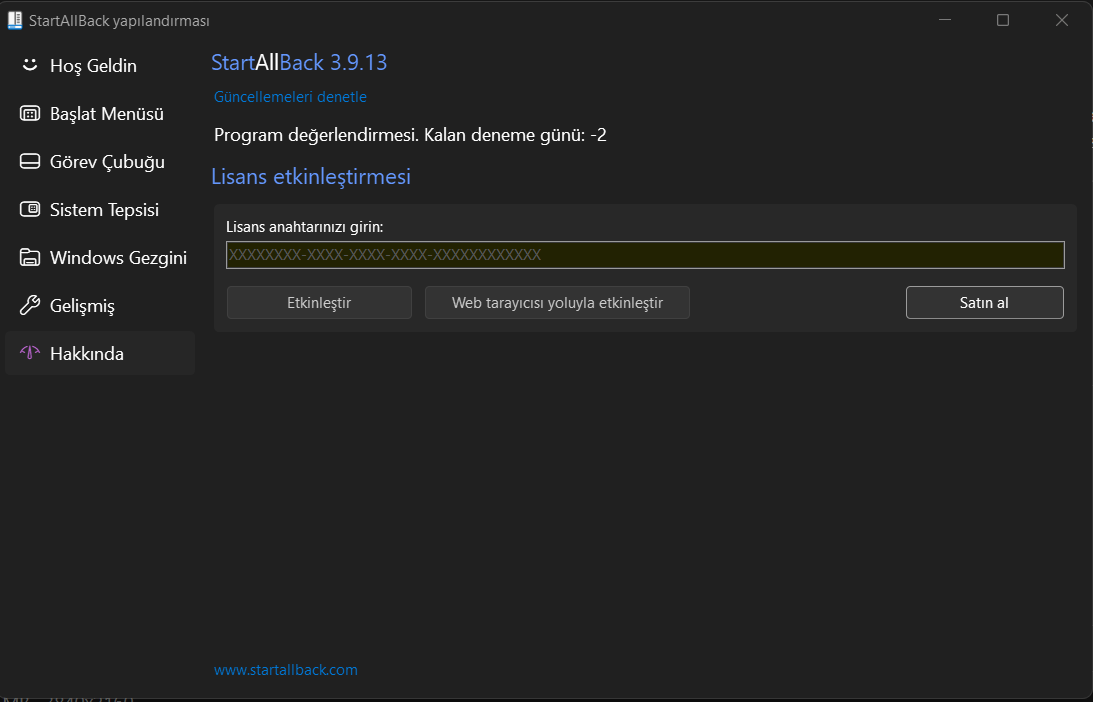The image size is (1093, 702).
Task: Click the Etkinleştir button
Action: tap(319, 303)
